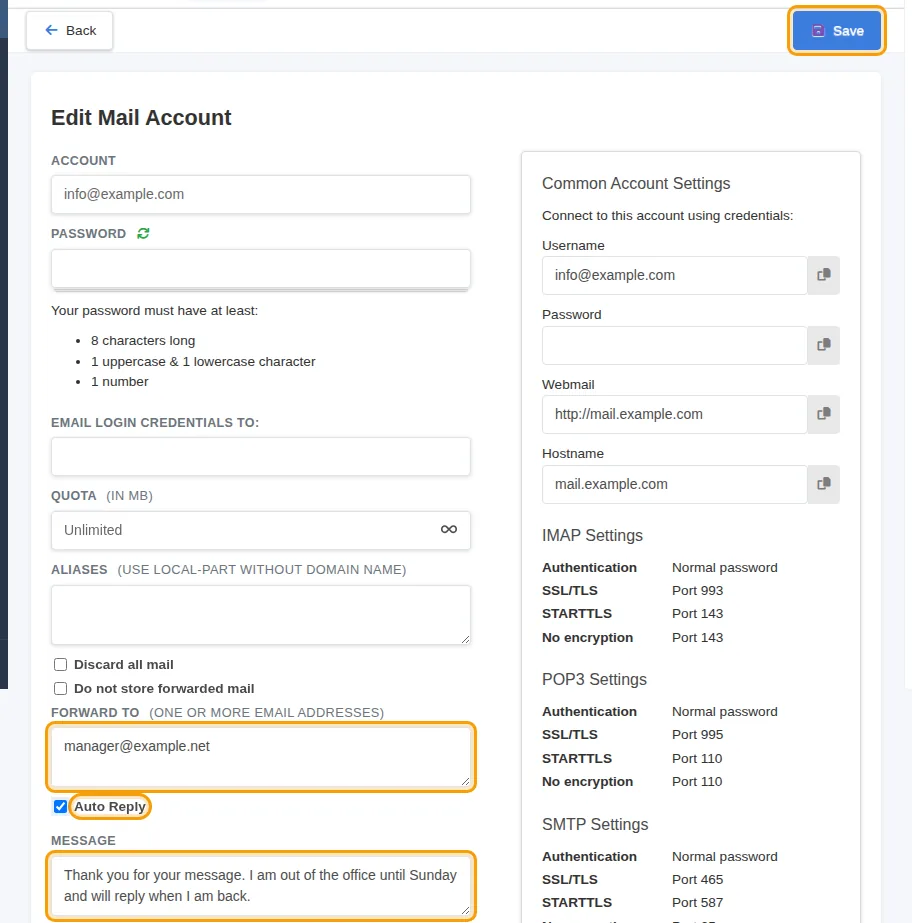The height and width of the screenshot is (923, 912).
Task: Click SMTP STARTTLS Port 587 value
Action: click(697, 902)
